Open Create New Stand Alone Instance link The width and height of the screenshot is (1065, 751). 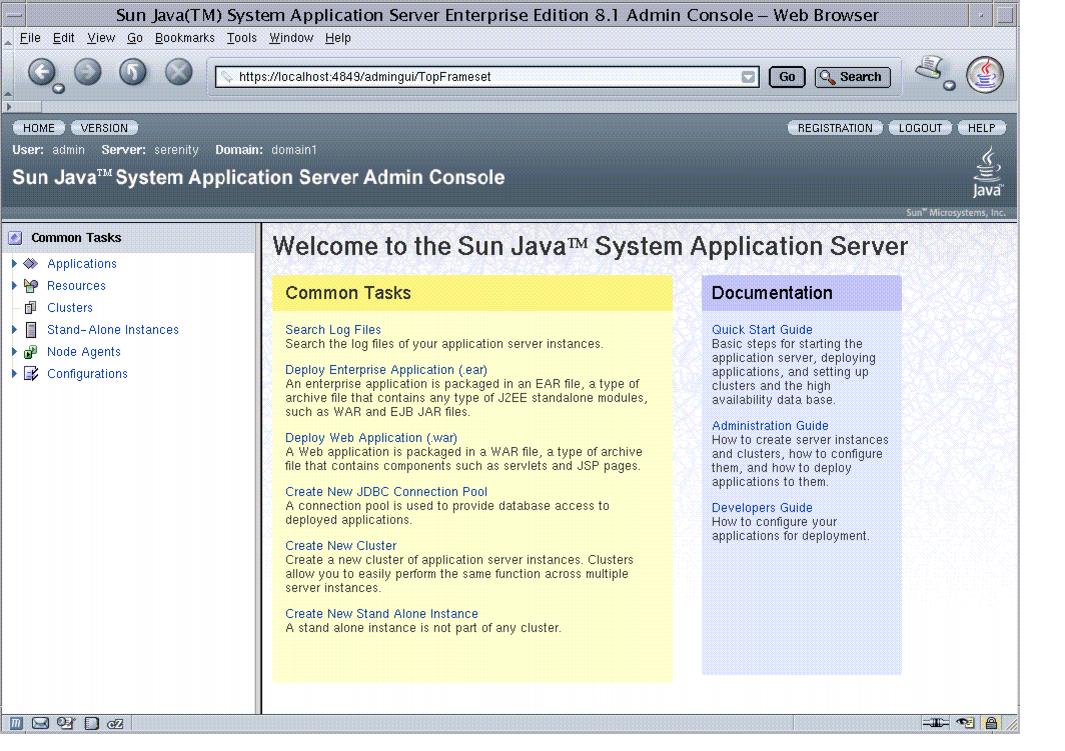[x=381, y=613]
